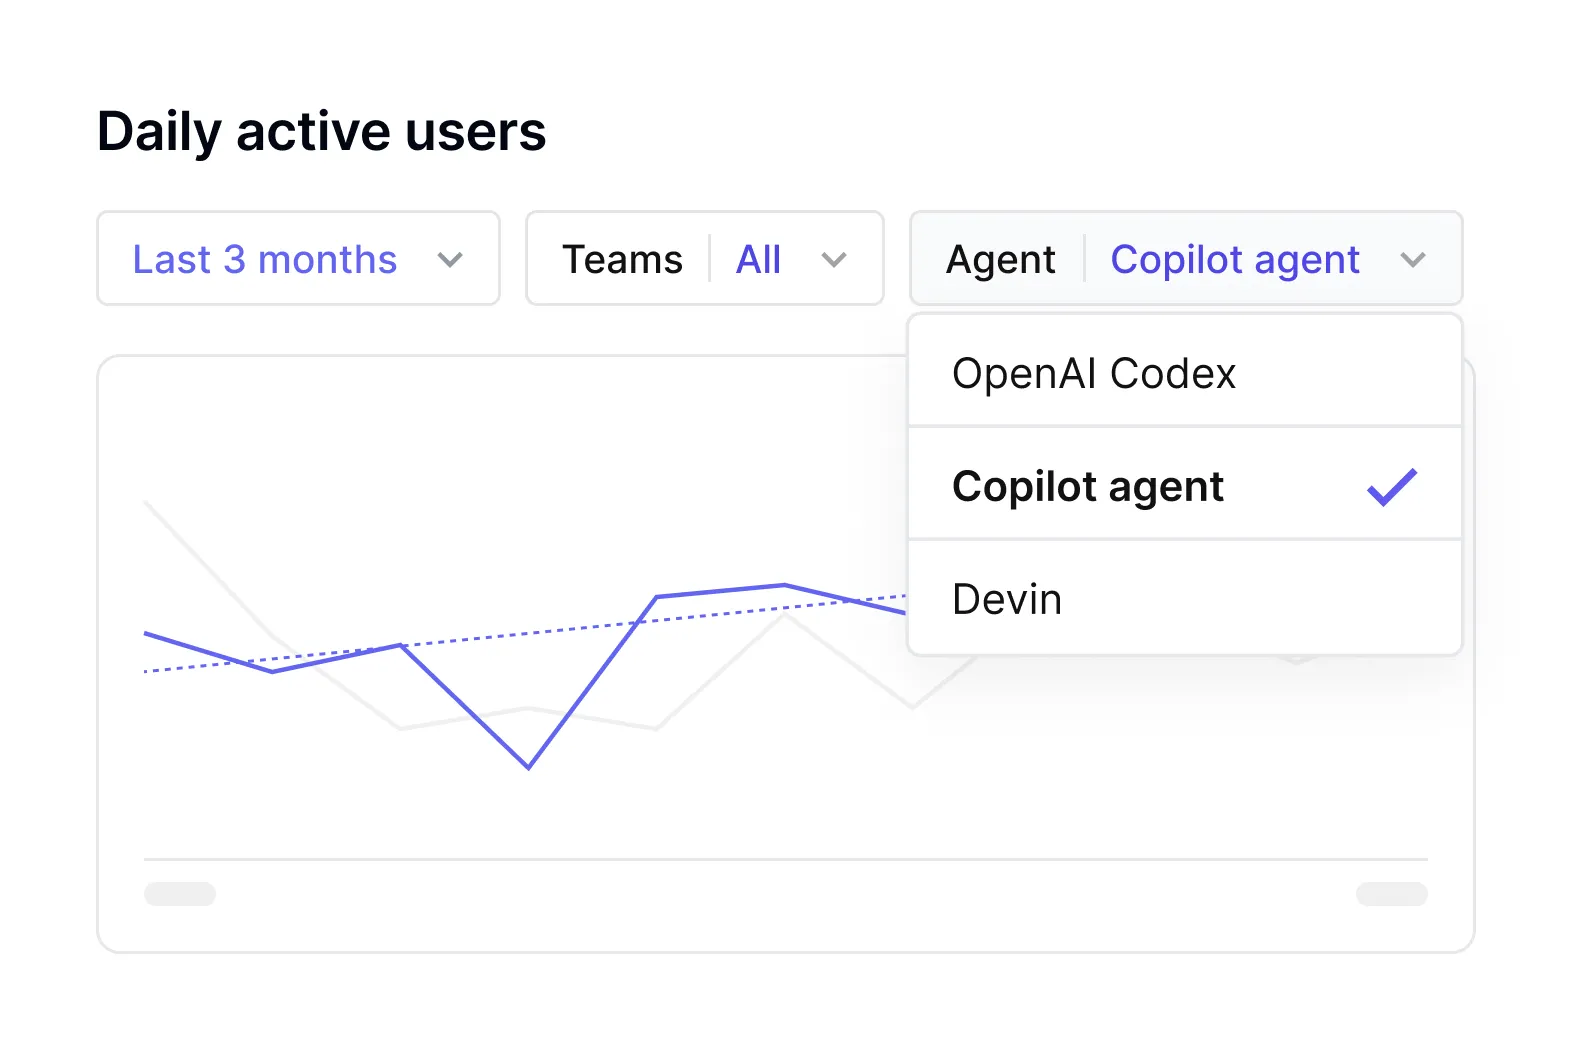The width and height of the screenshot is (1572, 1050).
Task: Click the chevron beside Last 3 months
Action: [x=450, y=260]
